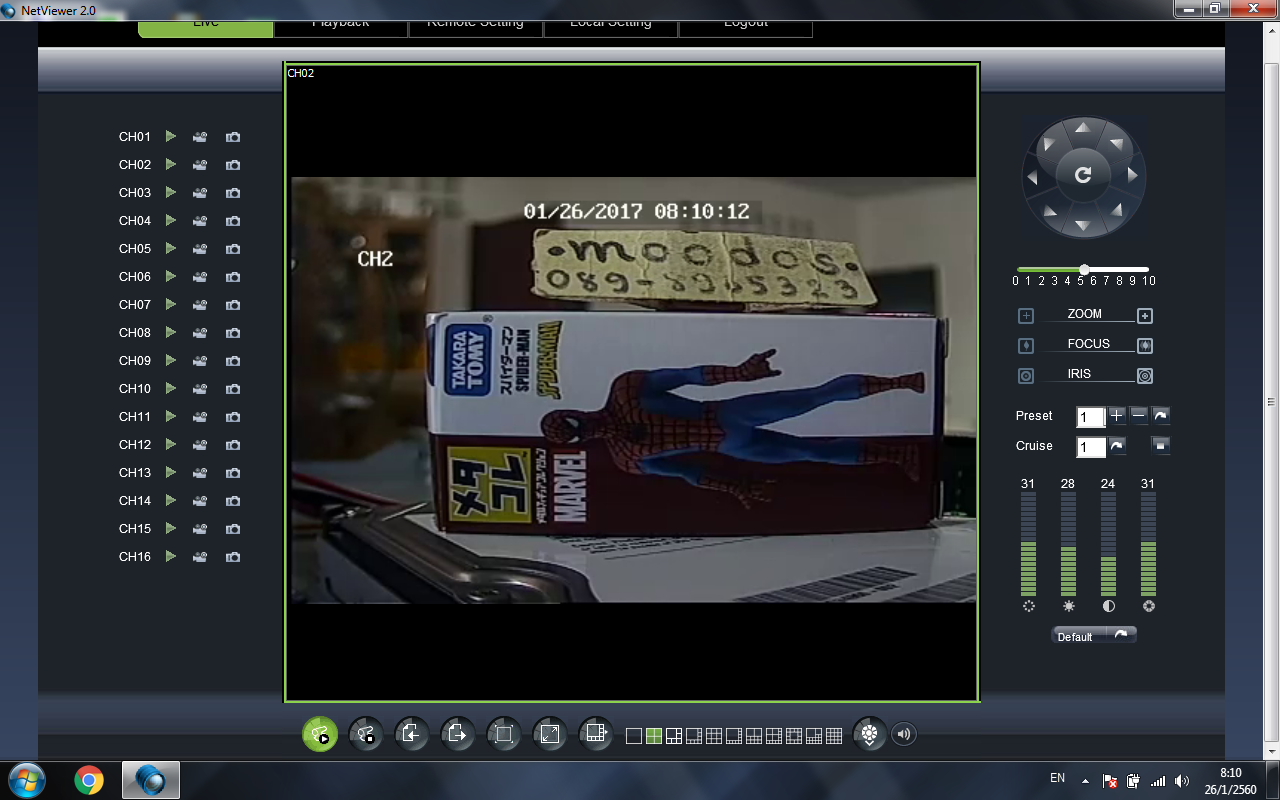Close the iris with the left IRIS button
This screenshot has width=1280, height=800.
(1026, 376)
